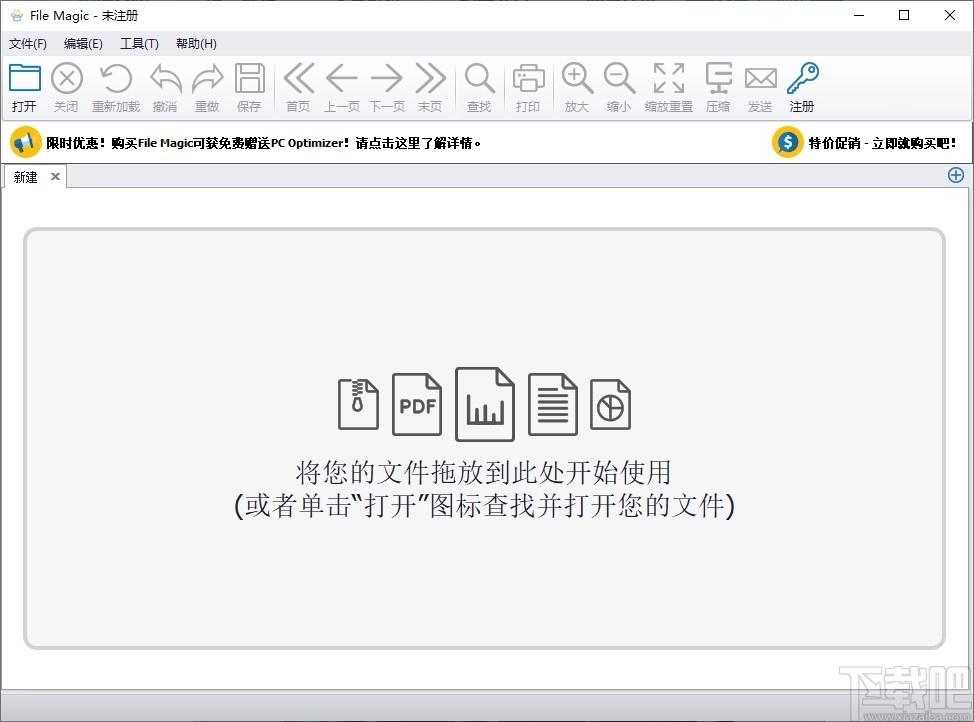This screenshot has width=974, height=722.
Task: Click the 注册 key icon to register
Action: pyautogui.click(x=803, y=79)
